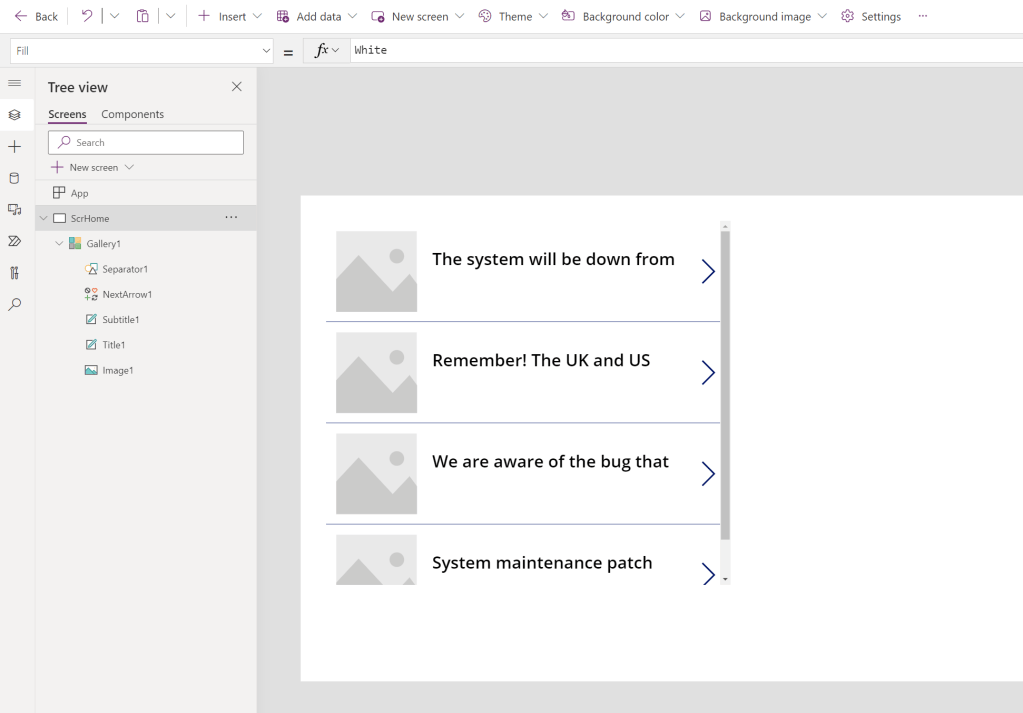The height and width of the screenshot is (713, 1023).
Task: Expand the ScrHome screen in tree view
Action: click(43, 217)
